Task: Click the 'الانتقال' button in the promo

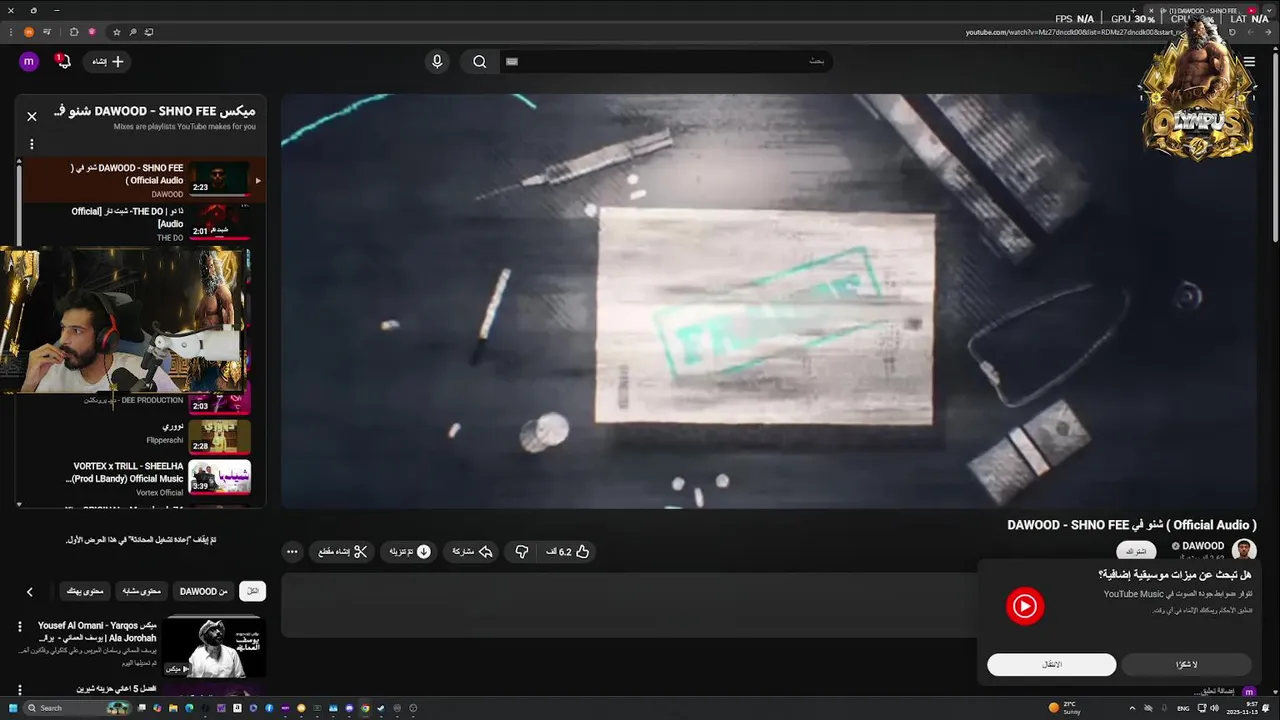Action: tap(1051, 664)
